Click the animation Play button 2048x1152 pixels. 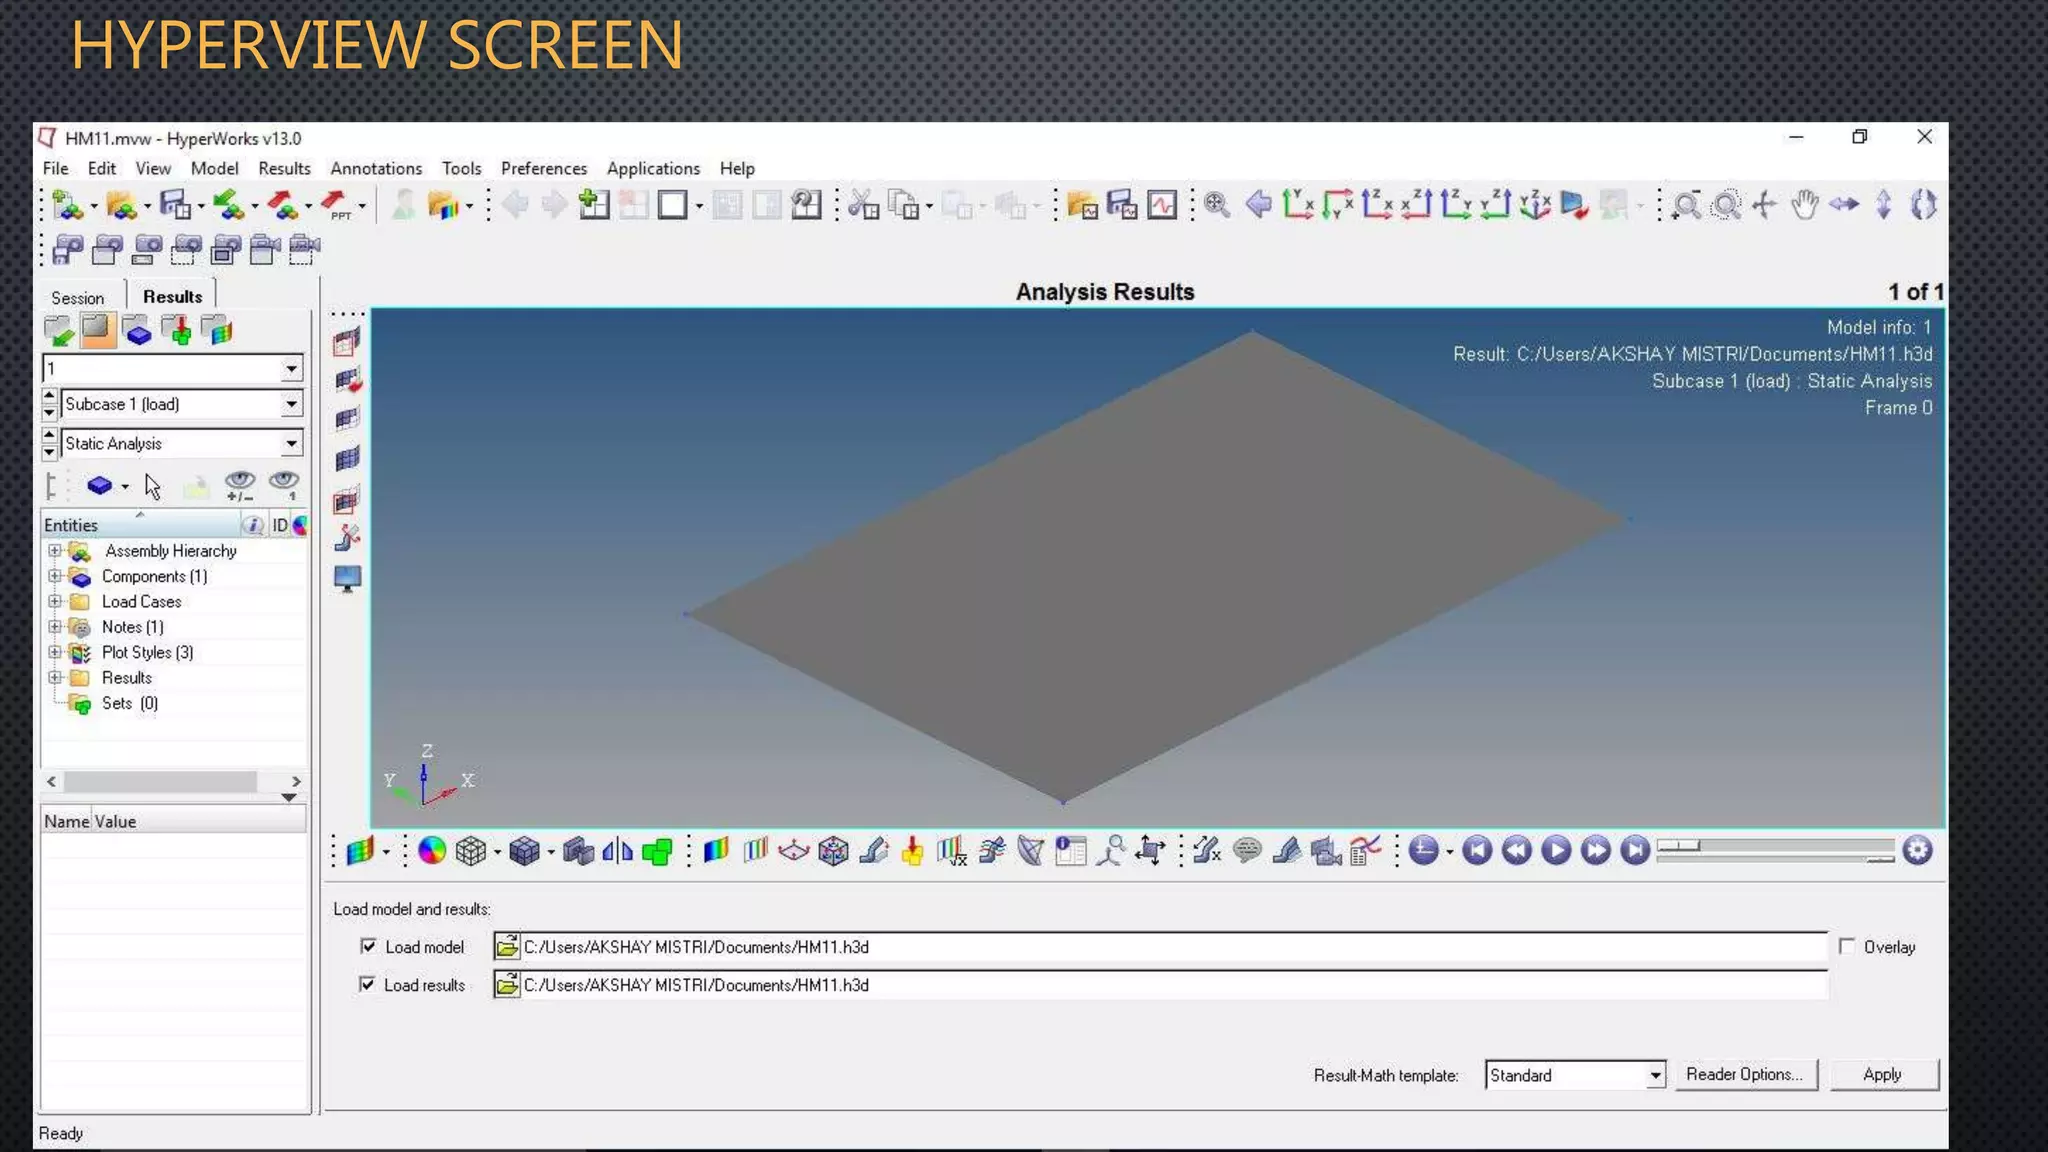1556,851
